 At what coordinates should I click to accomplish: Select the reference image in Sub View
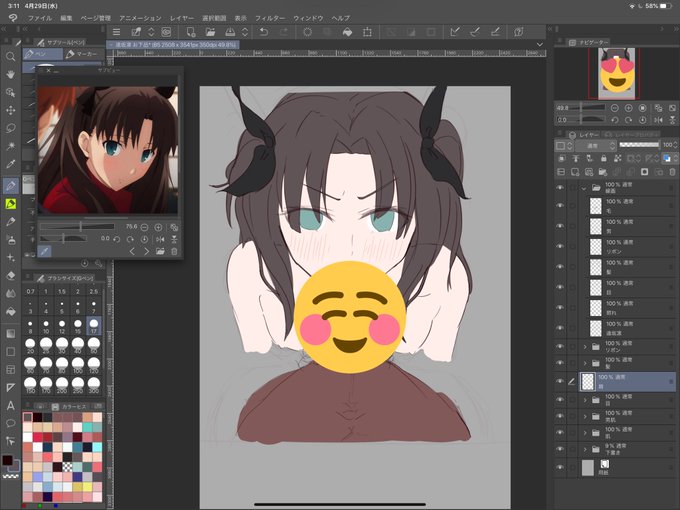coord(108,150)
